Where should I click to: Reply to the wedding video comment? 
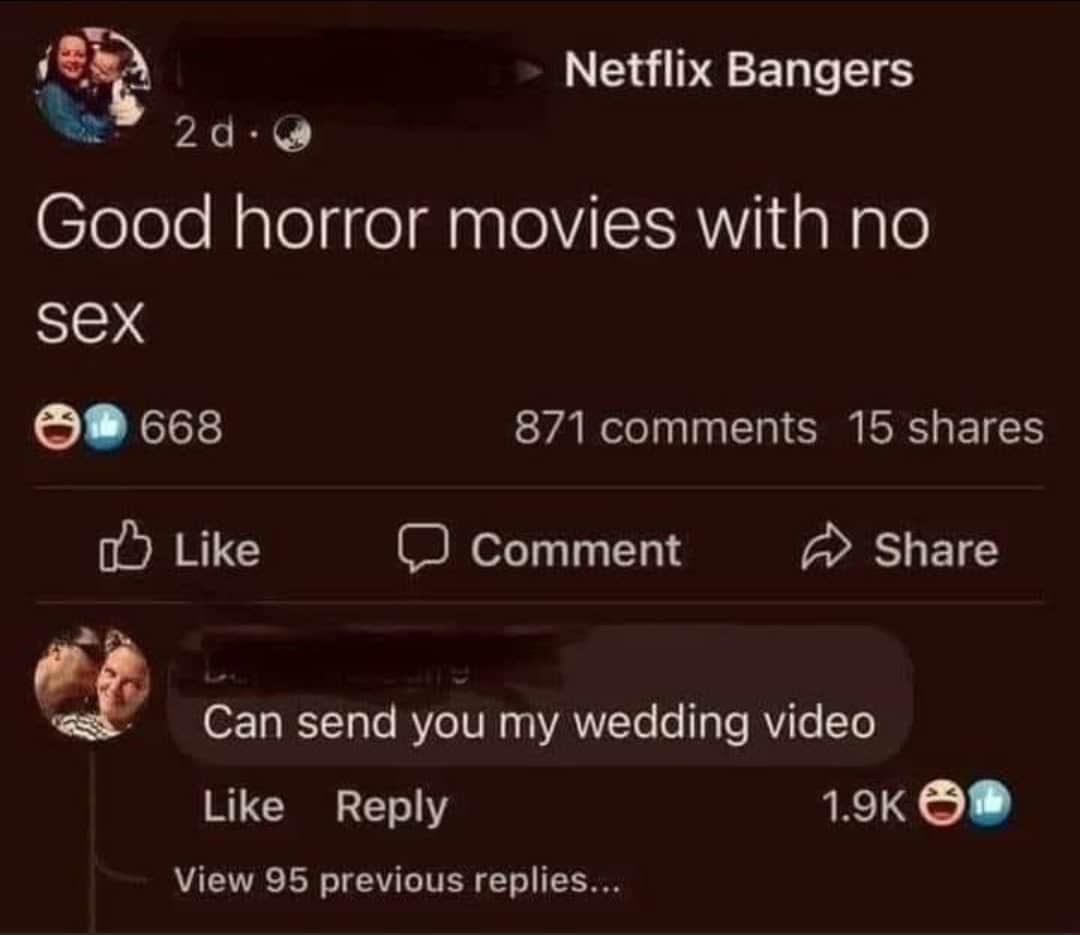[x=392, y=808]
